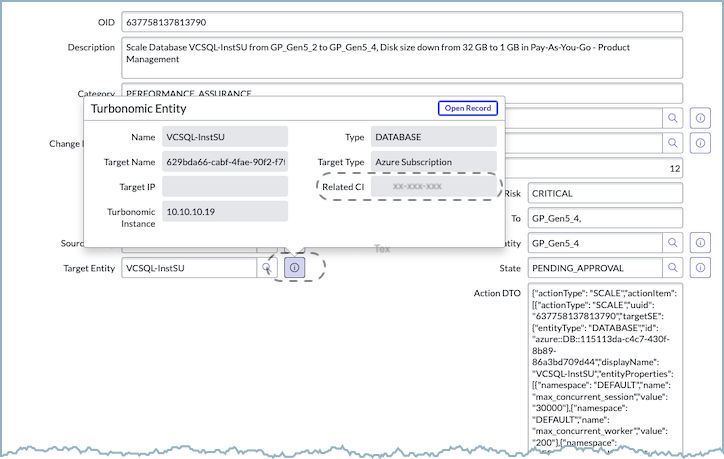Click the Related CI field in popup

(434, 187)
